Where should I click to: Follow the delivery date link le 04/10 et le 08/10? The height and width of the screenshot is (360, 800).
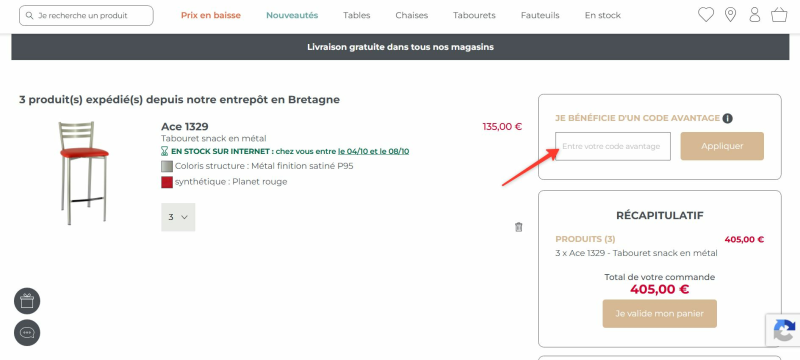[x=373, y=151]
